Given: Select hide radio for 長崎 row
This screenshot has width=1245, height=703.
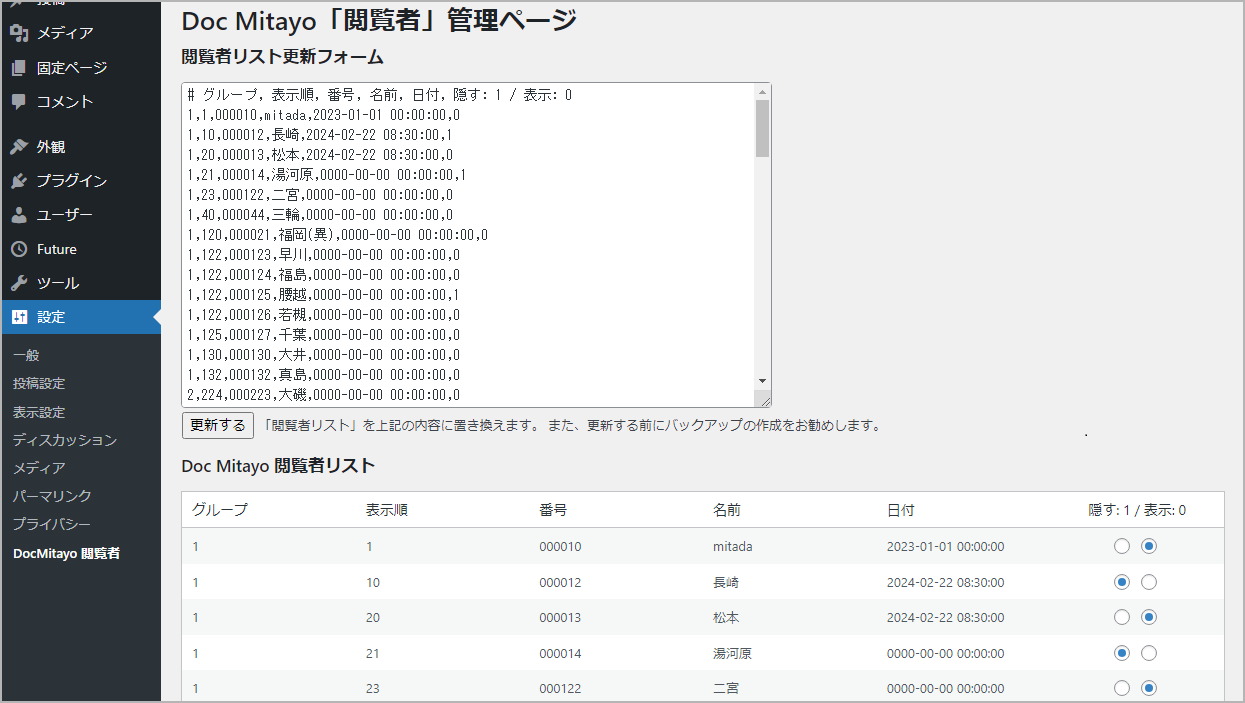Looking at the screenshot, I should [1122, 582].
